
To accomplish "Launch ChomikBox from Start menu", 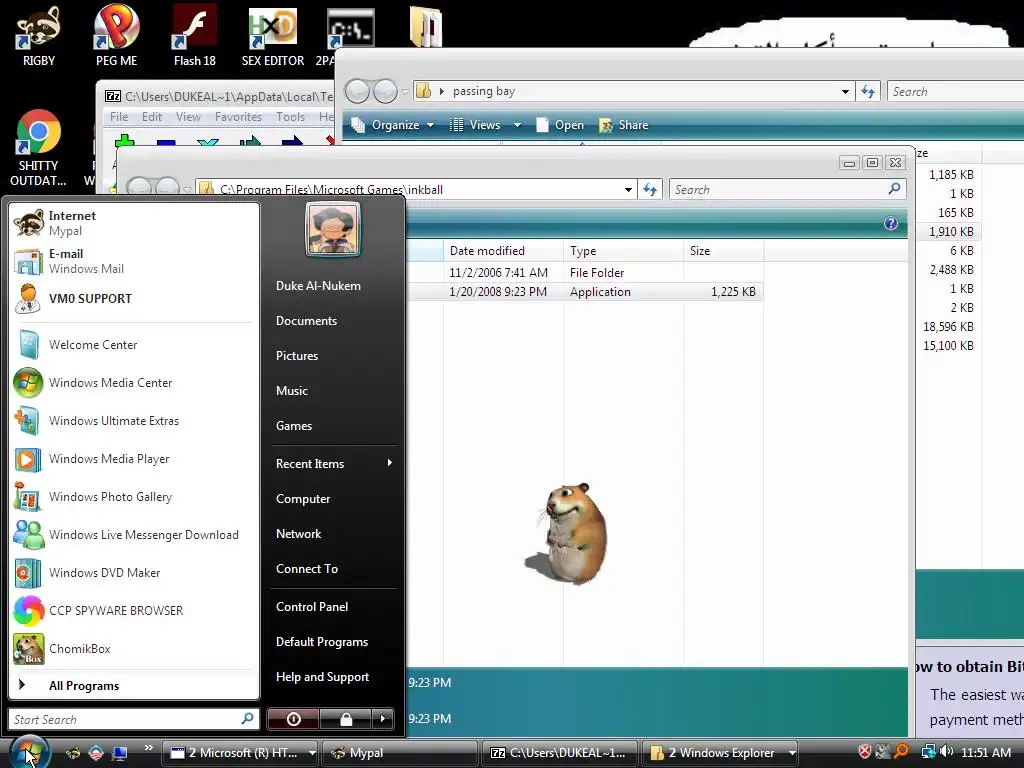I will [x=134, y=648].
